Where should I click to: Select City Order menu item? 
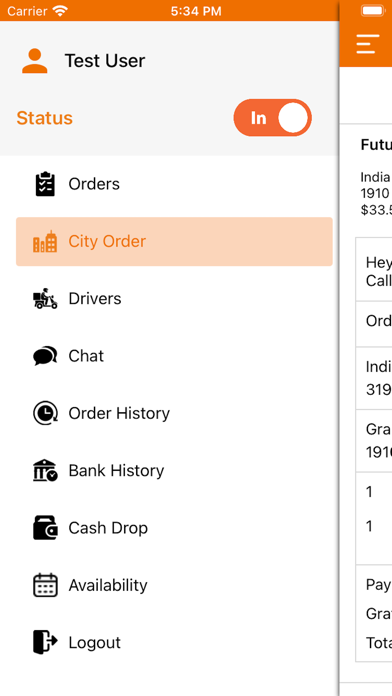pos(174,241)
